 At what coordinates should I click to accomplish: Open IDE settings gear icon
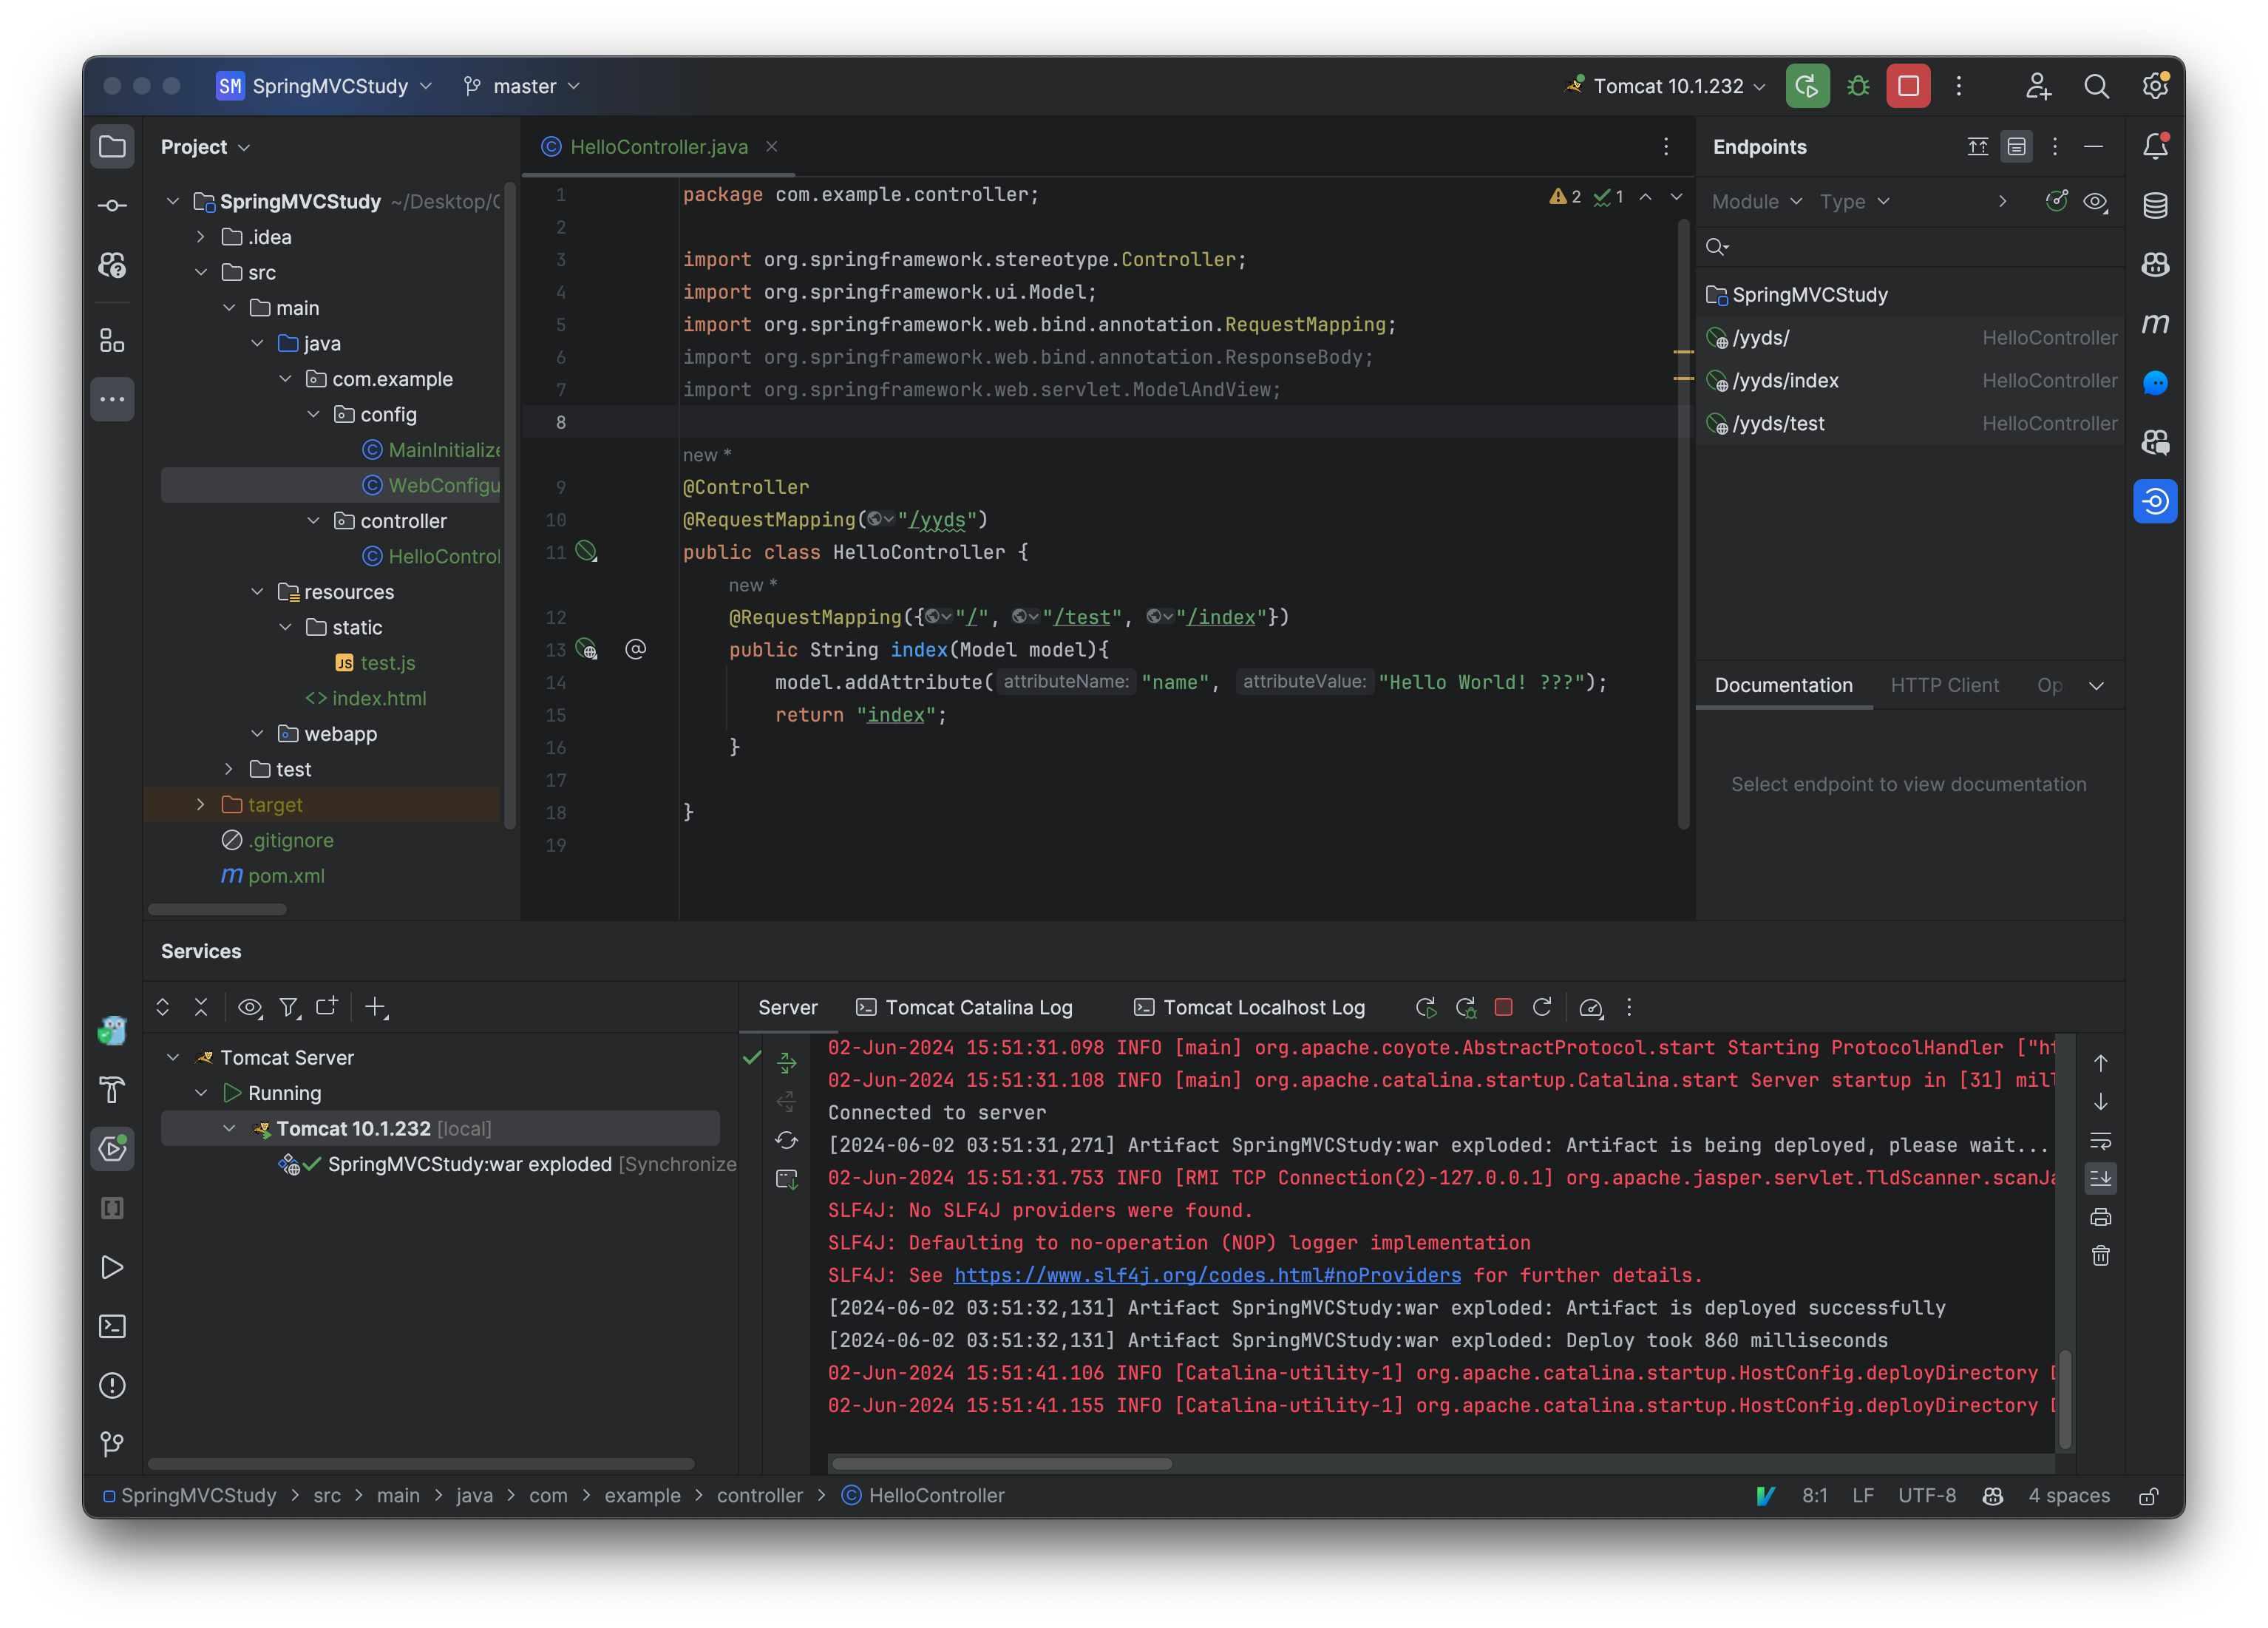tap(2155, 86)
